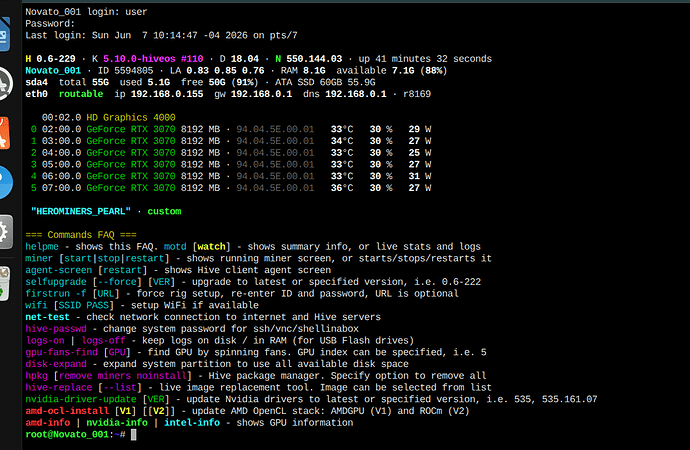690x450 pixels.
Task: Click green 'custom' miner label
Action: pos(164,211)
